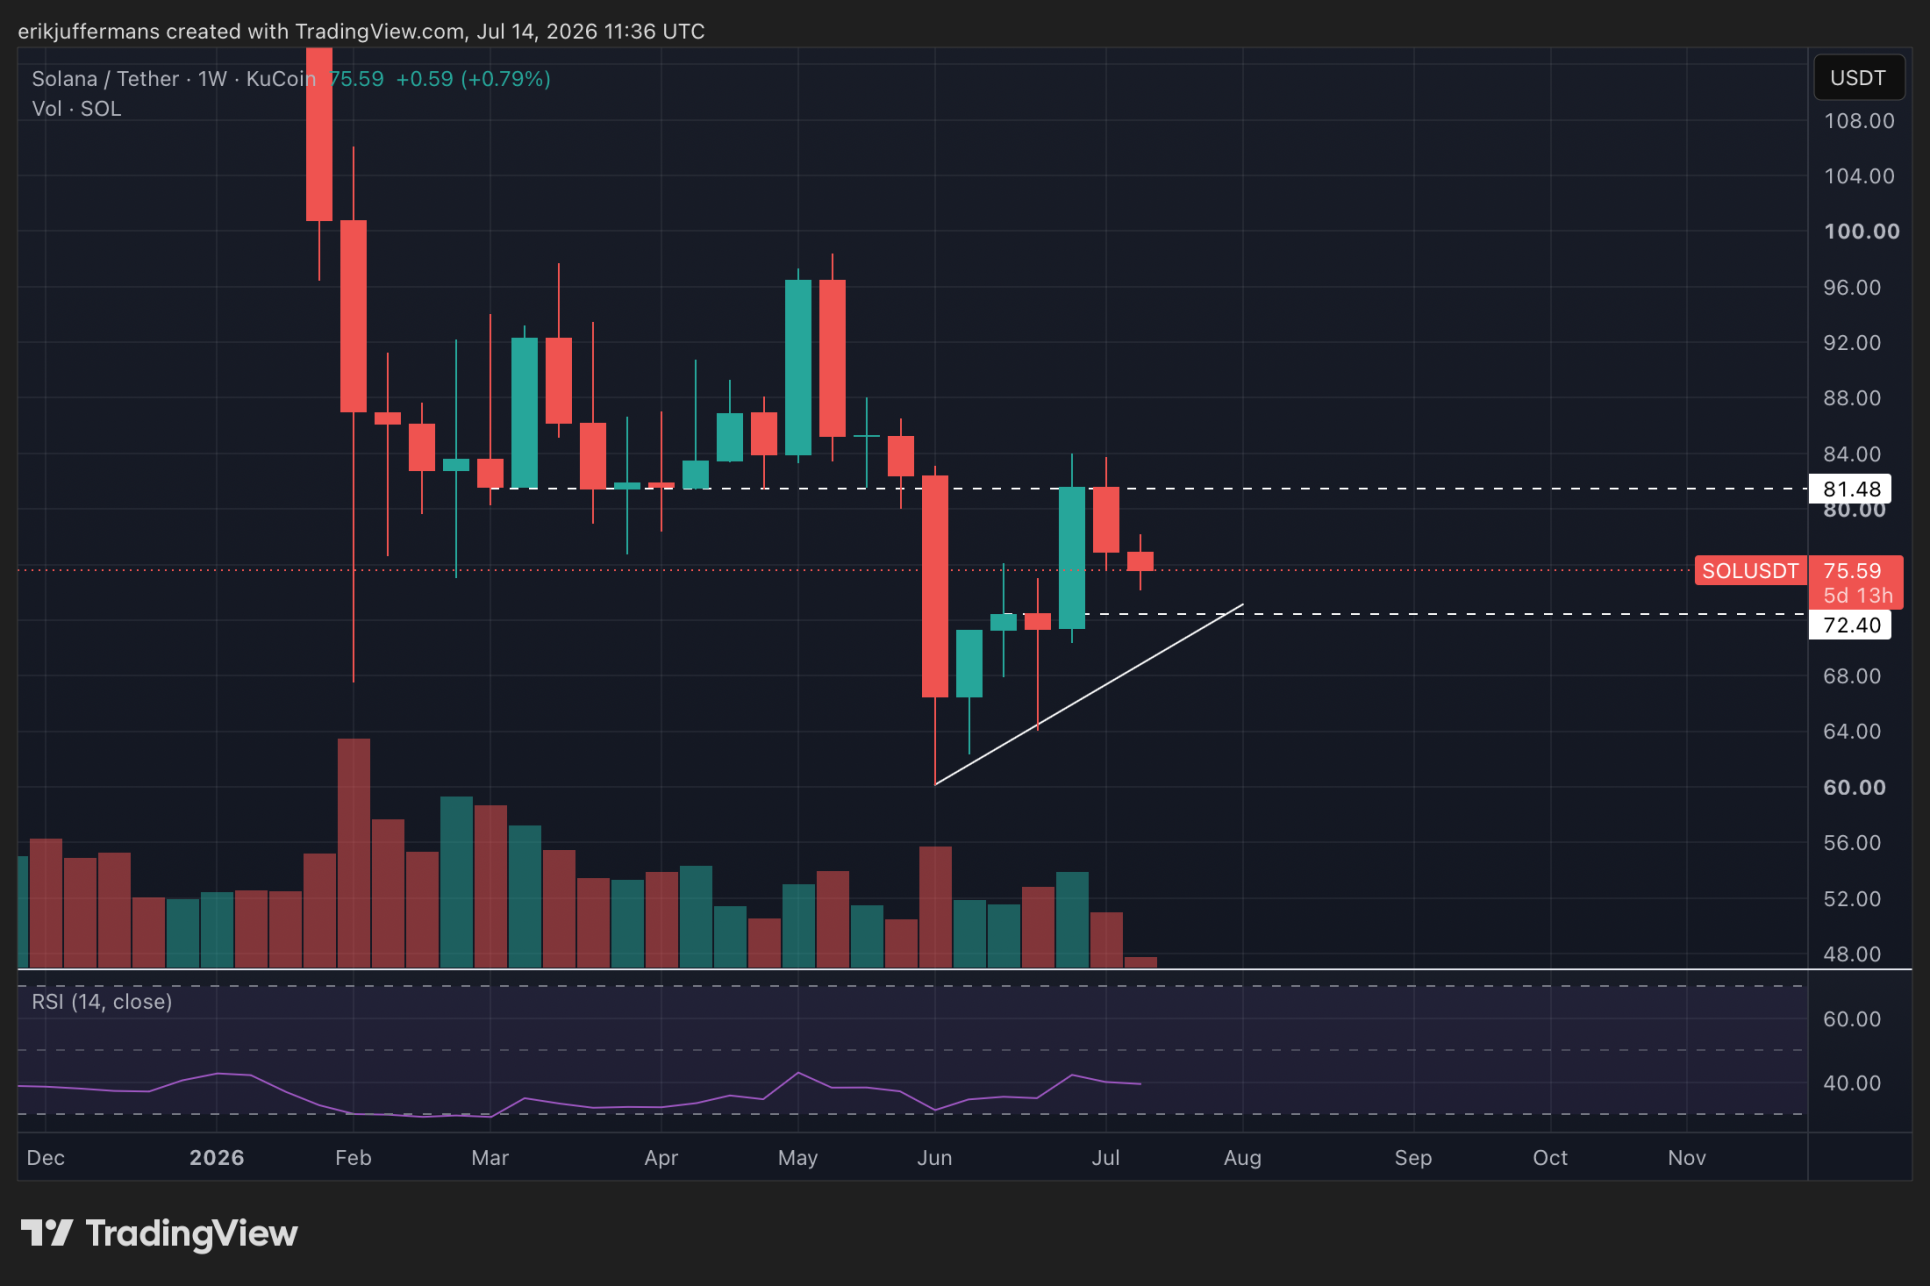The width and height of the screenshot is (1930, 1286).
Task: Click the latest red weekly candle
Action: [1140, 561]
